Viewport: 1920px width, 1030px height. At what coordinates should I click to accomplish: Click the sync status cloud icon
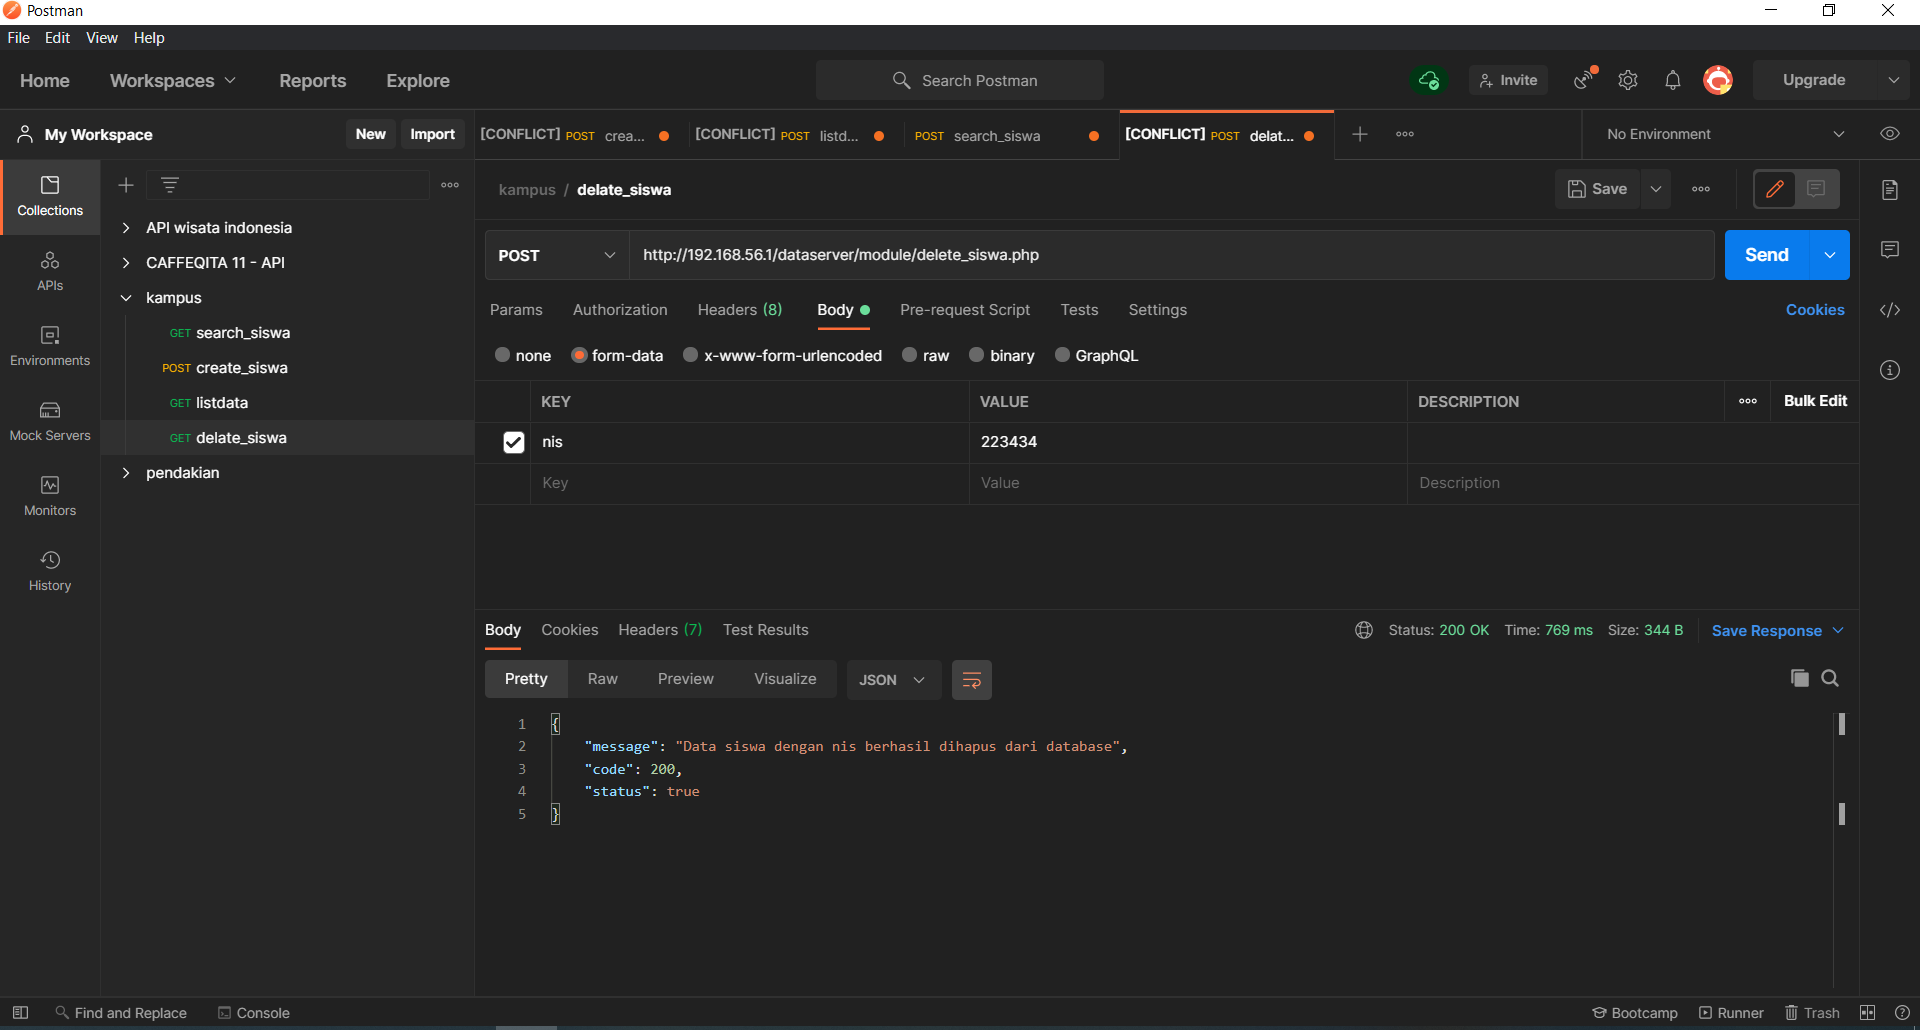pos(1429,80)
